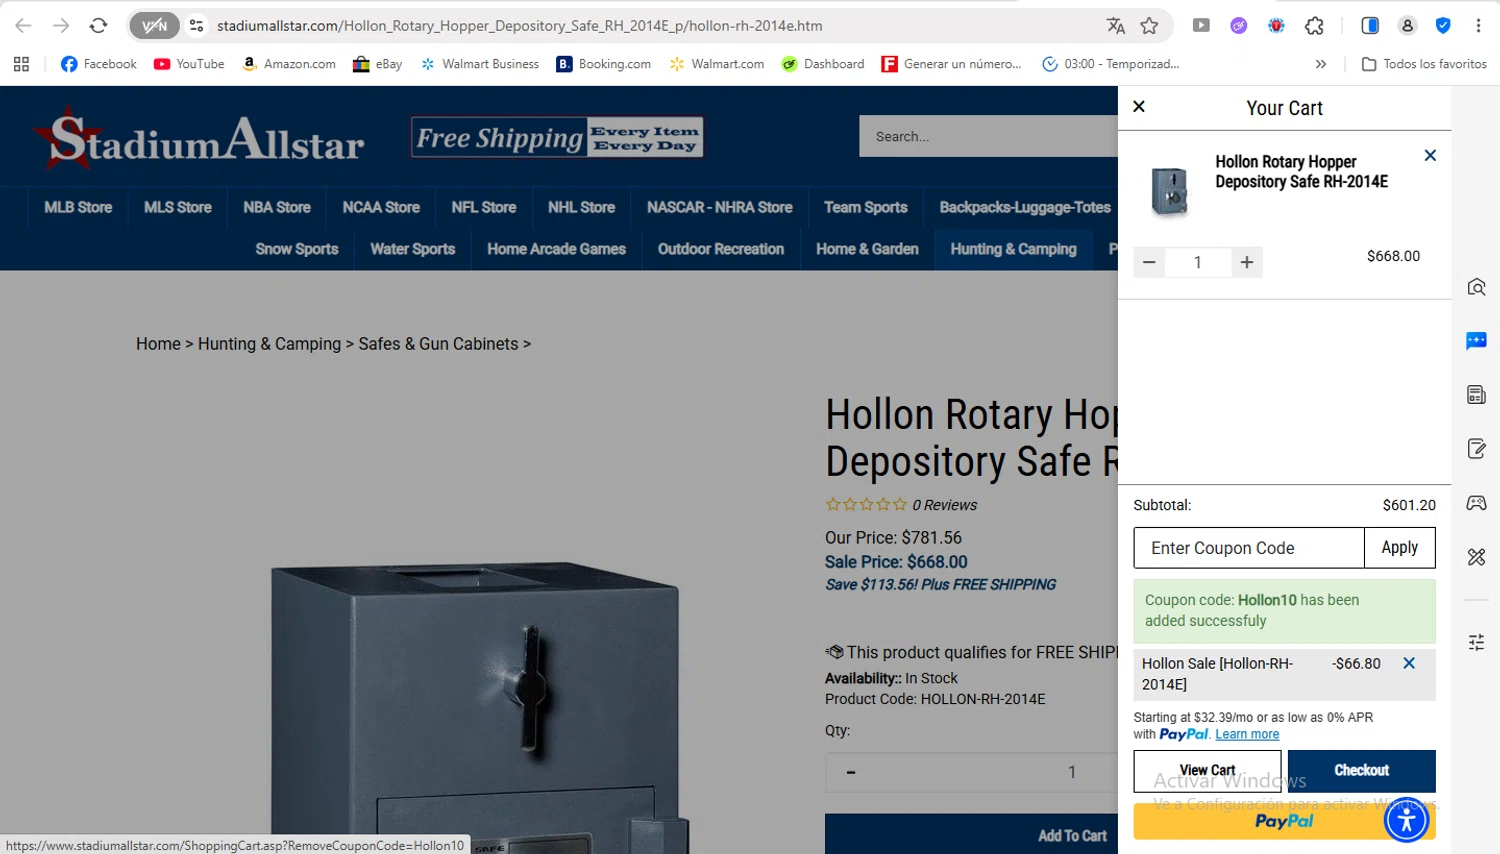The image size is (1500, 854).
Task: Click the StadiumAllstar logo
Action: [x=198, y=139]
